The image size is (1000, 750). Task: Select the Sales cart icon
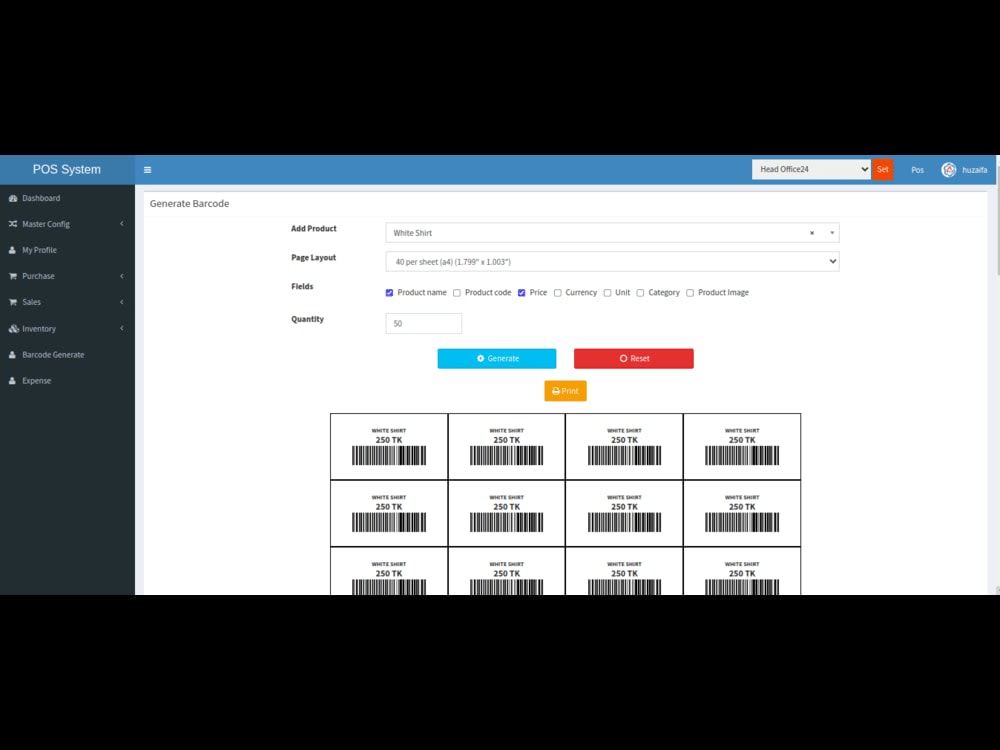14,302
